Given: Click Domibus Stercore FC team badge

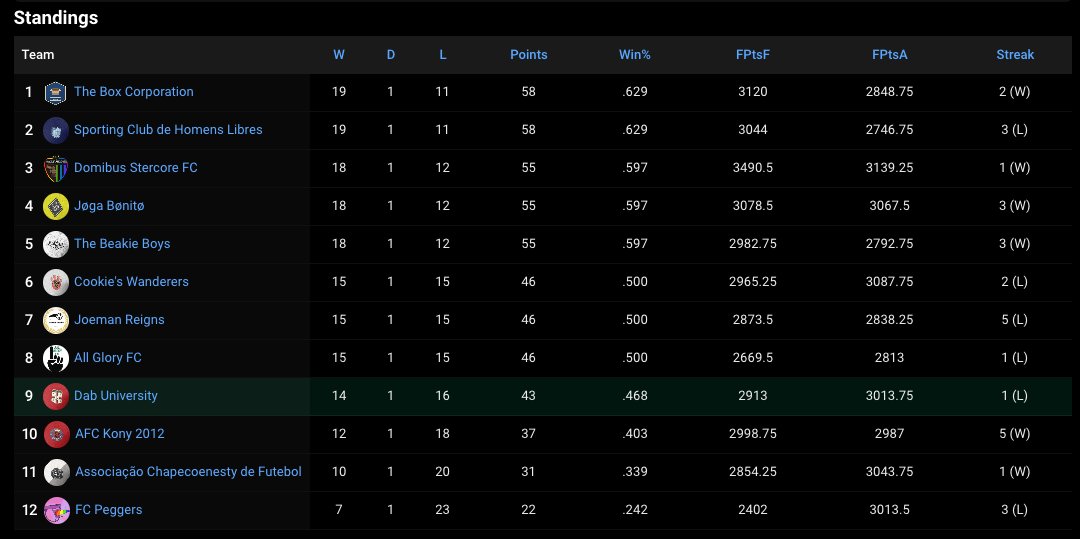Looking at the screenshot, I should click(55, 168).
